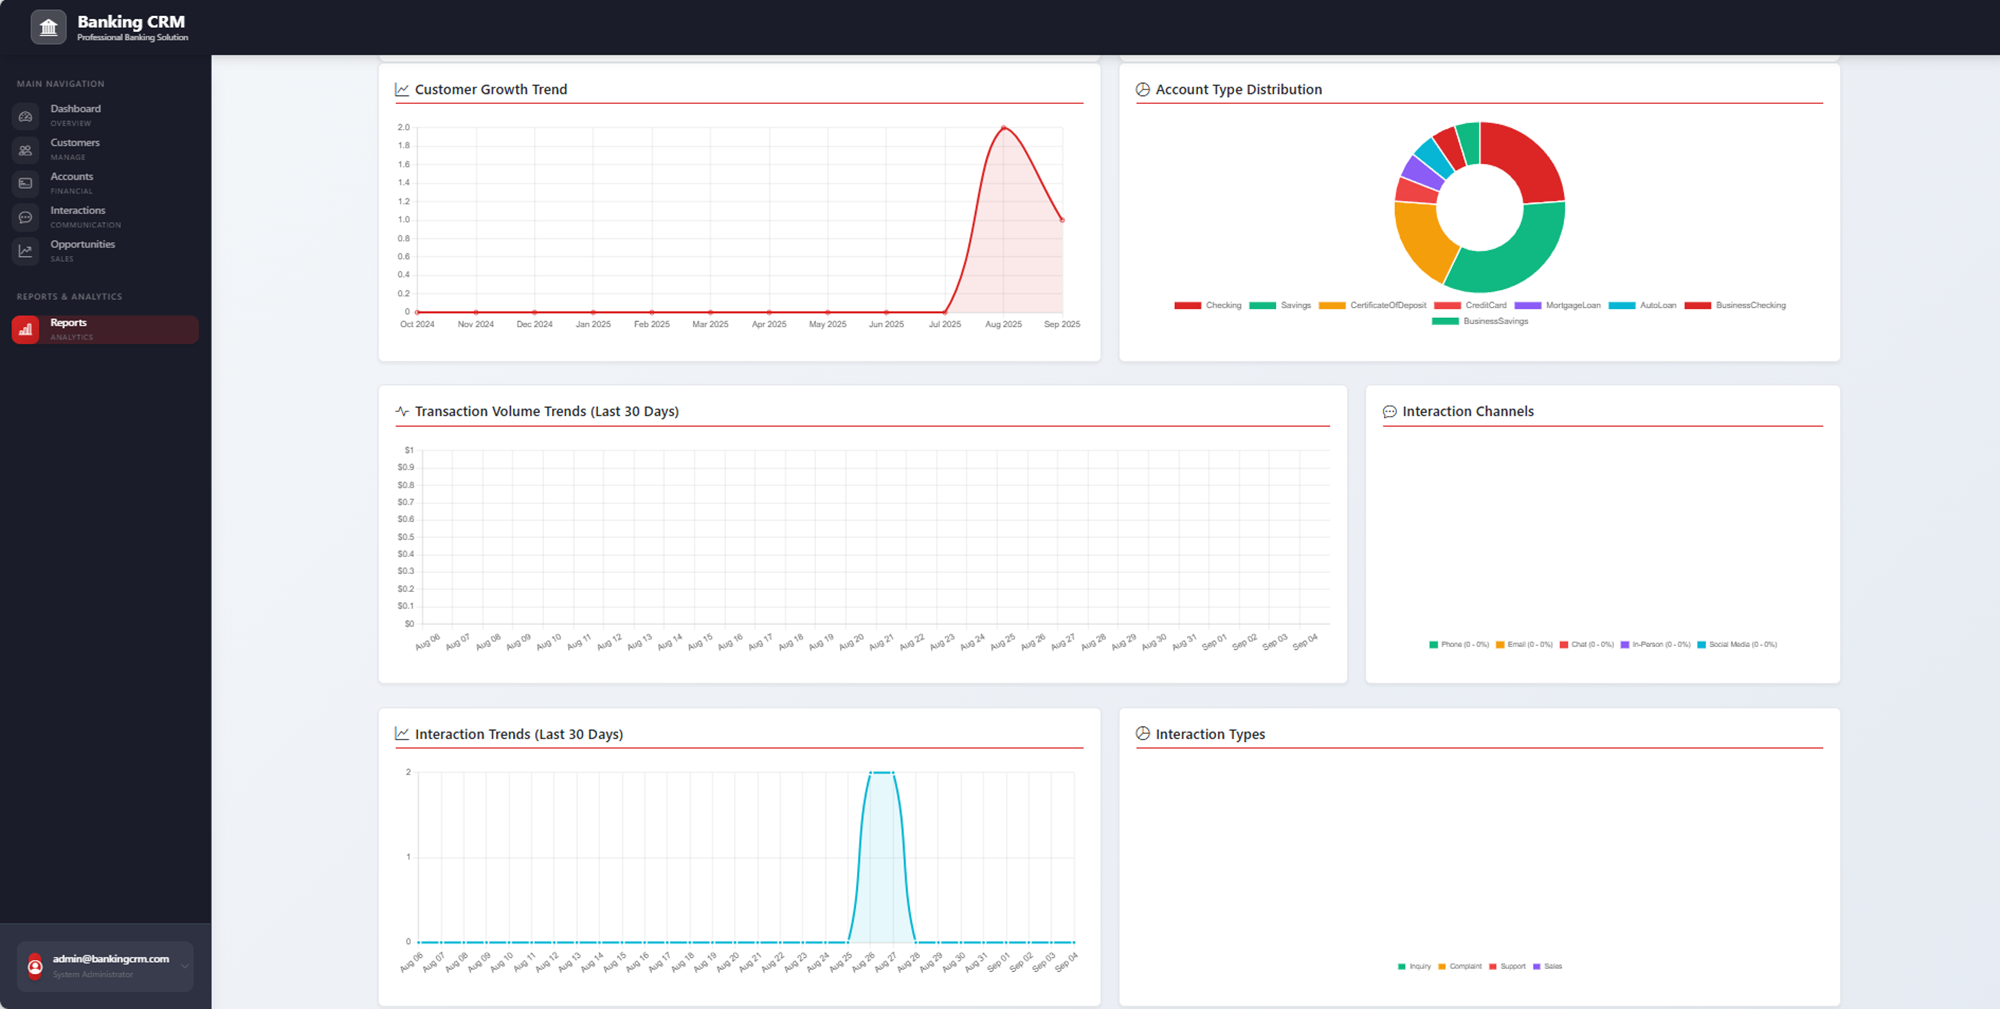The width and height of the screenshot is (2000, 1009).
Task: Click the red Reports bar chart icon
Action: click(x=26, y=330)
